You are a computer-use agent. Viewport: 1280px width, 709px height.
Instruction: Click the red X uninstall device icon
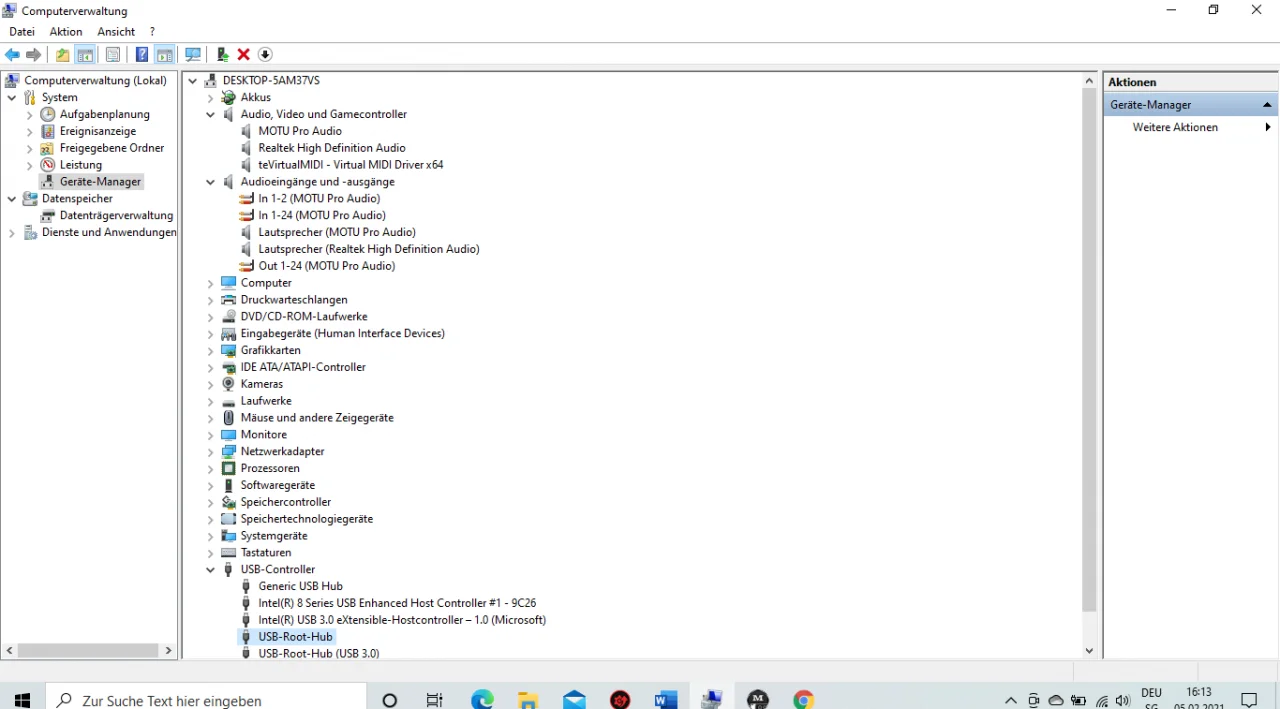tap(243, 54)
